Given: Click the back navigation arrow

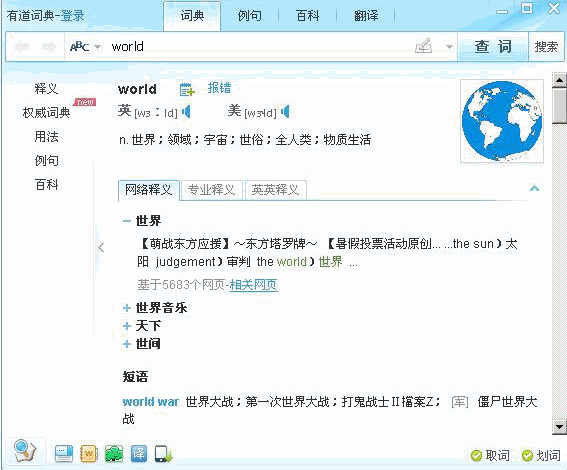Looking at the screenshot, I should (x=22, y=47).
